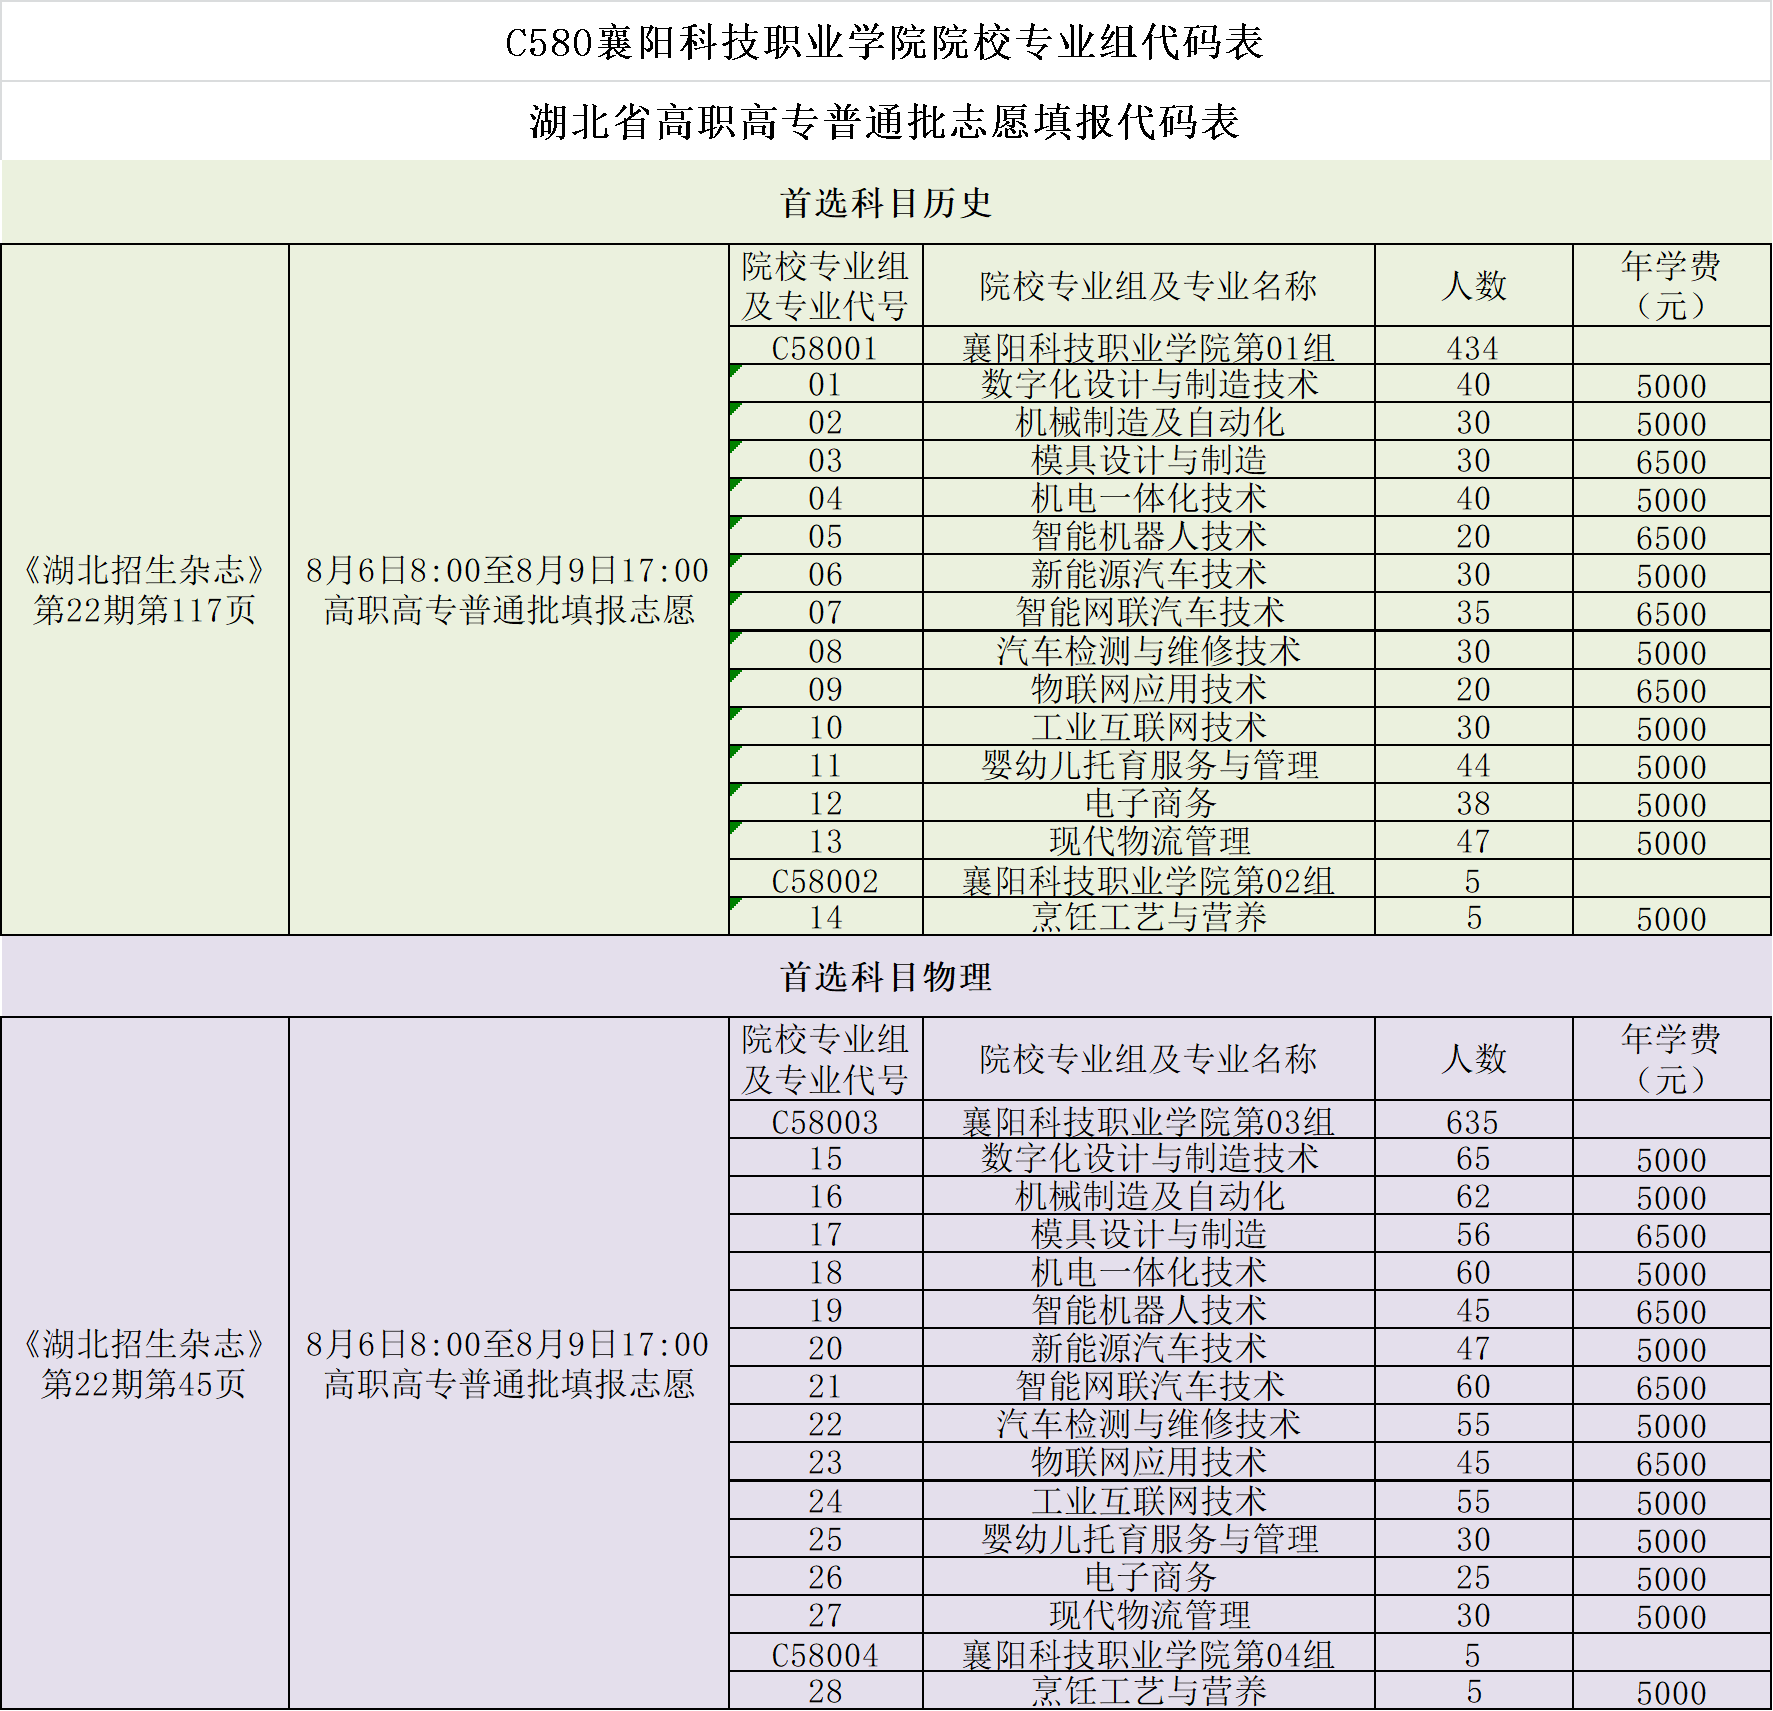Select 汽车检测与维修技术 in the history section

point(1149,651)
